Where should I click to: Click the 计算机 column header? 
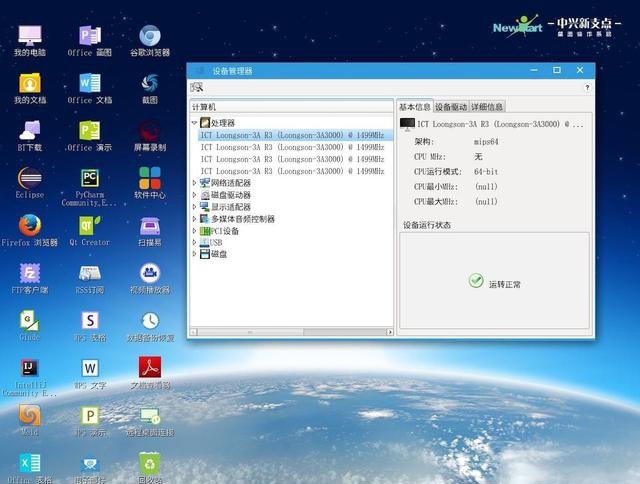[x=291, y=107]
